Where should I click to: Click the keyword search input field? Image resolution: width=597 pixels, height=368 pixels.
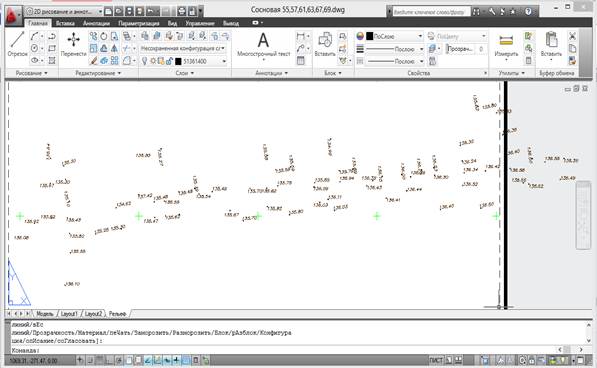[431, 12]
